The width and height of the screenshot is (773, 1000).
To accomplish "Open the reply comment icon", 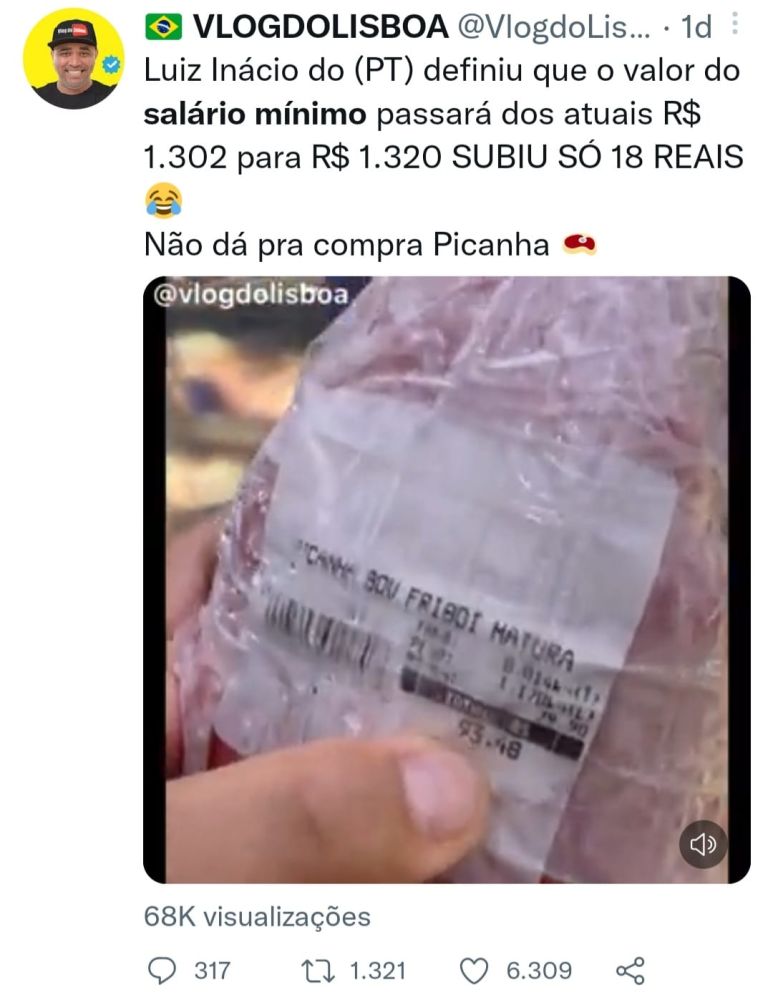I will point(161,970).
